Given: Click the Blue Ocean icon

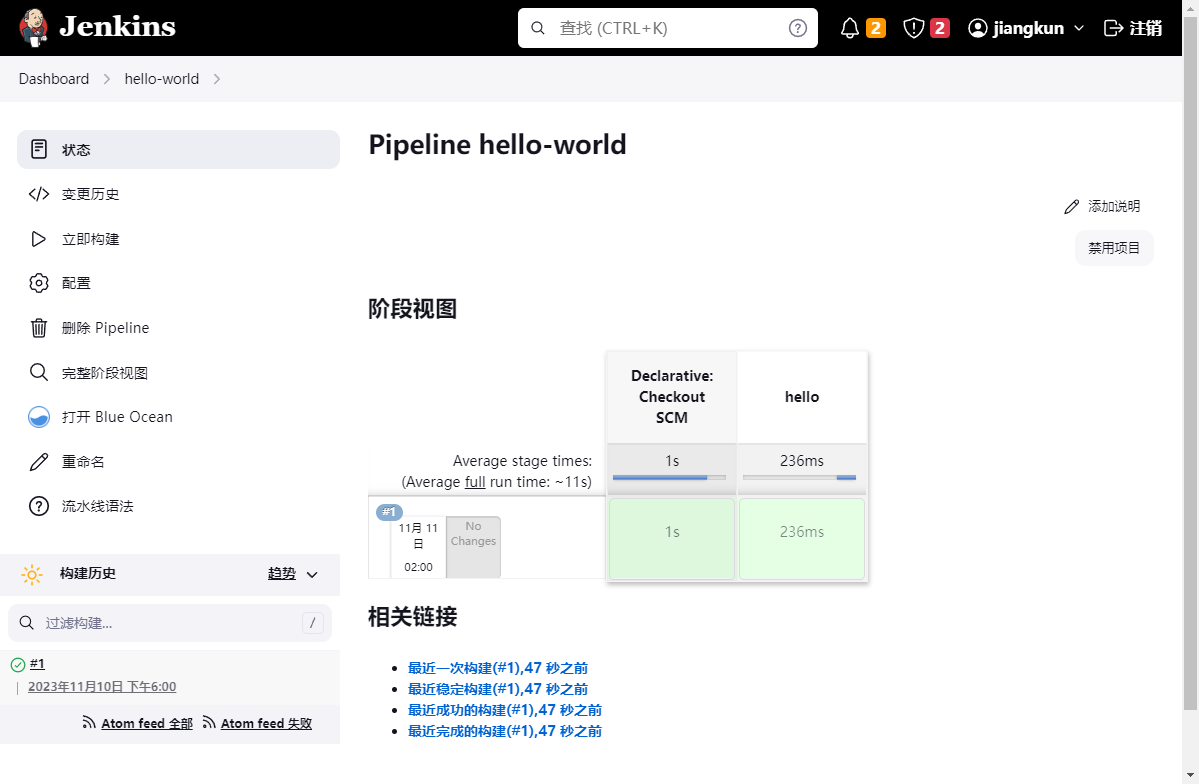Looking at the screenshot, I should tap(39, 417).
